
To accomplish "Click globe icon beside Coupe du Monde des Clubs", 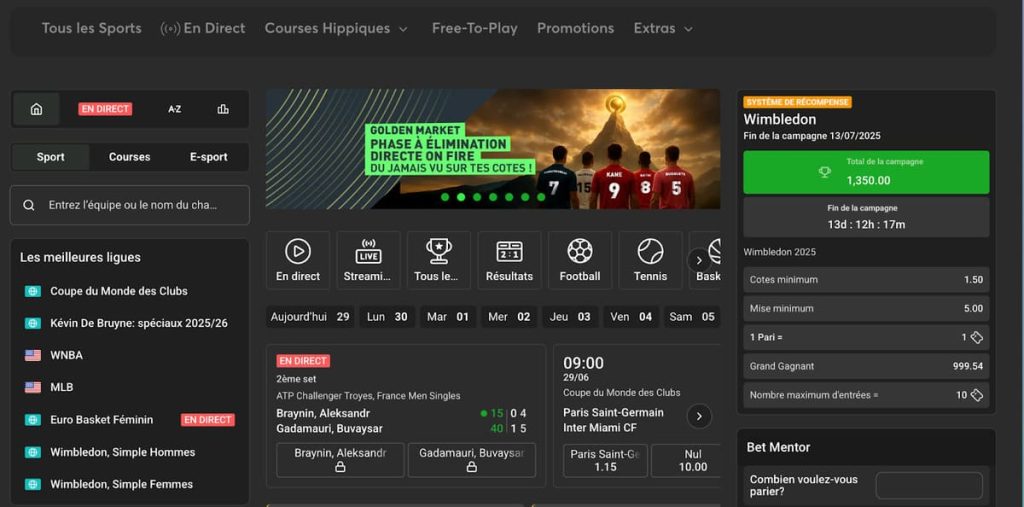I will (33, 291).
